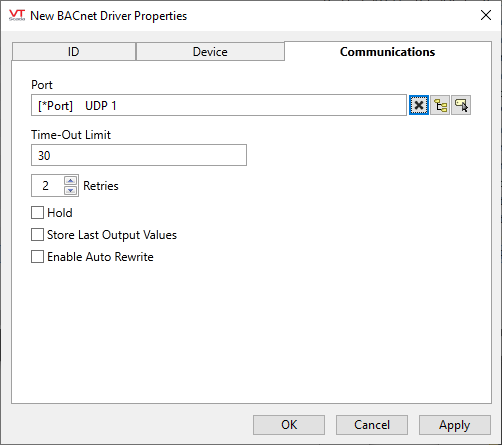Increase the Retries value with up arrow

pos(70,181)
